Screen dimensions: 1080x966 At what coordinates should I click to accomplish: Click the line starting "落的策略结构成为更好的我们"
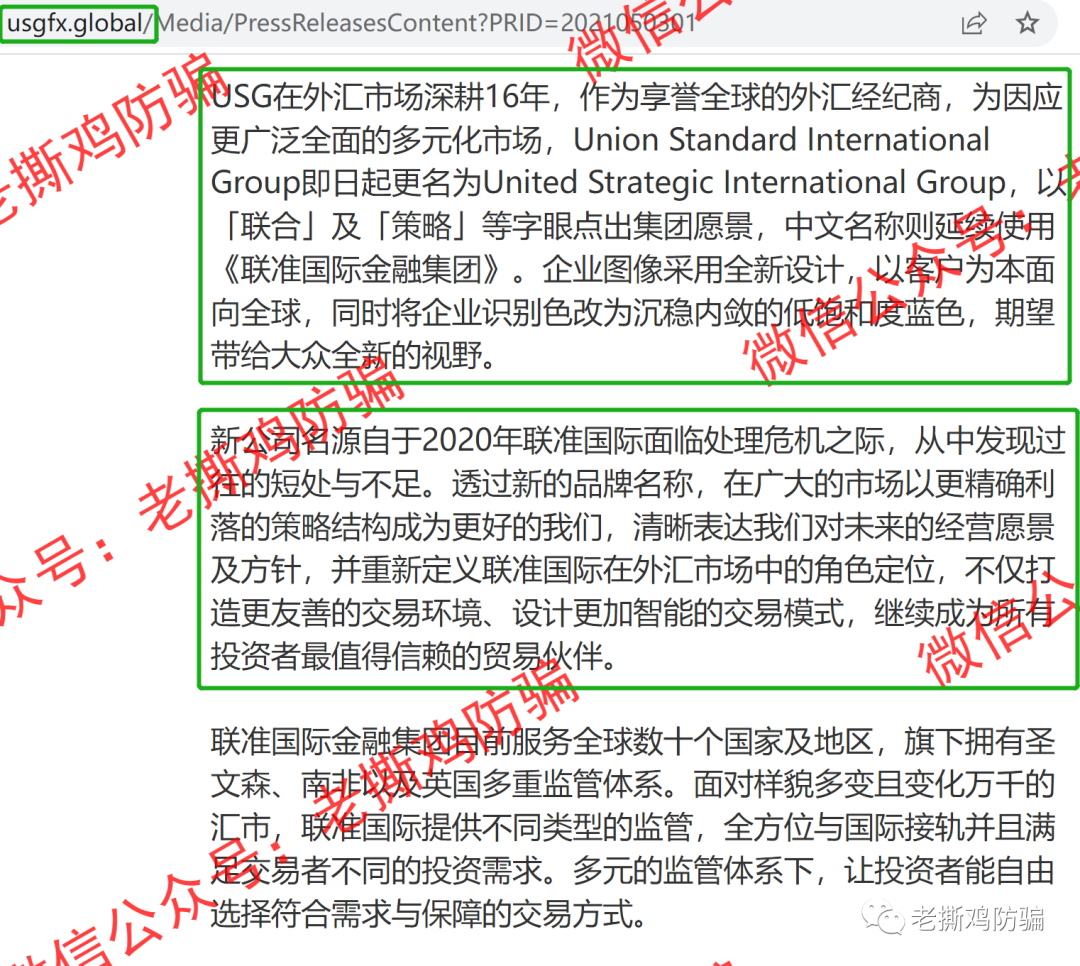633,527
